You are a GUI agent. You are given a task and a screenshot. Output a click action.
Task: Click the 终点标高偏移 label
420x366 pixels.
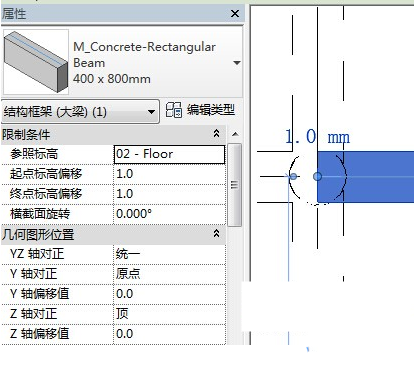[46, 194]
